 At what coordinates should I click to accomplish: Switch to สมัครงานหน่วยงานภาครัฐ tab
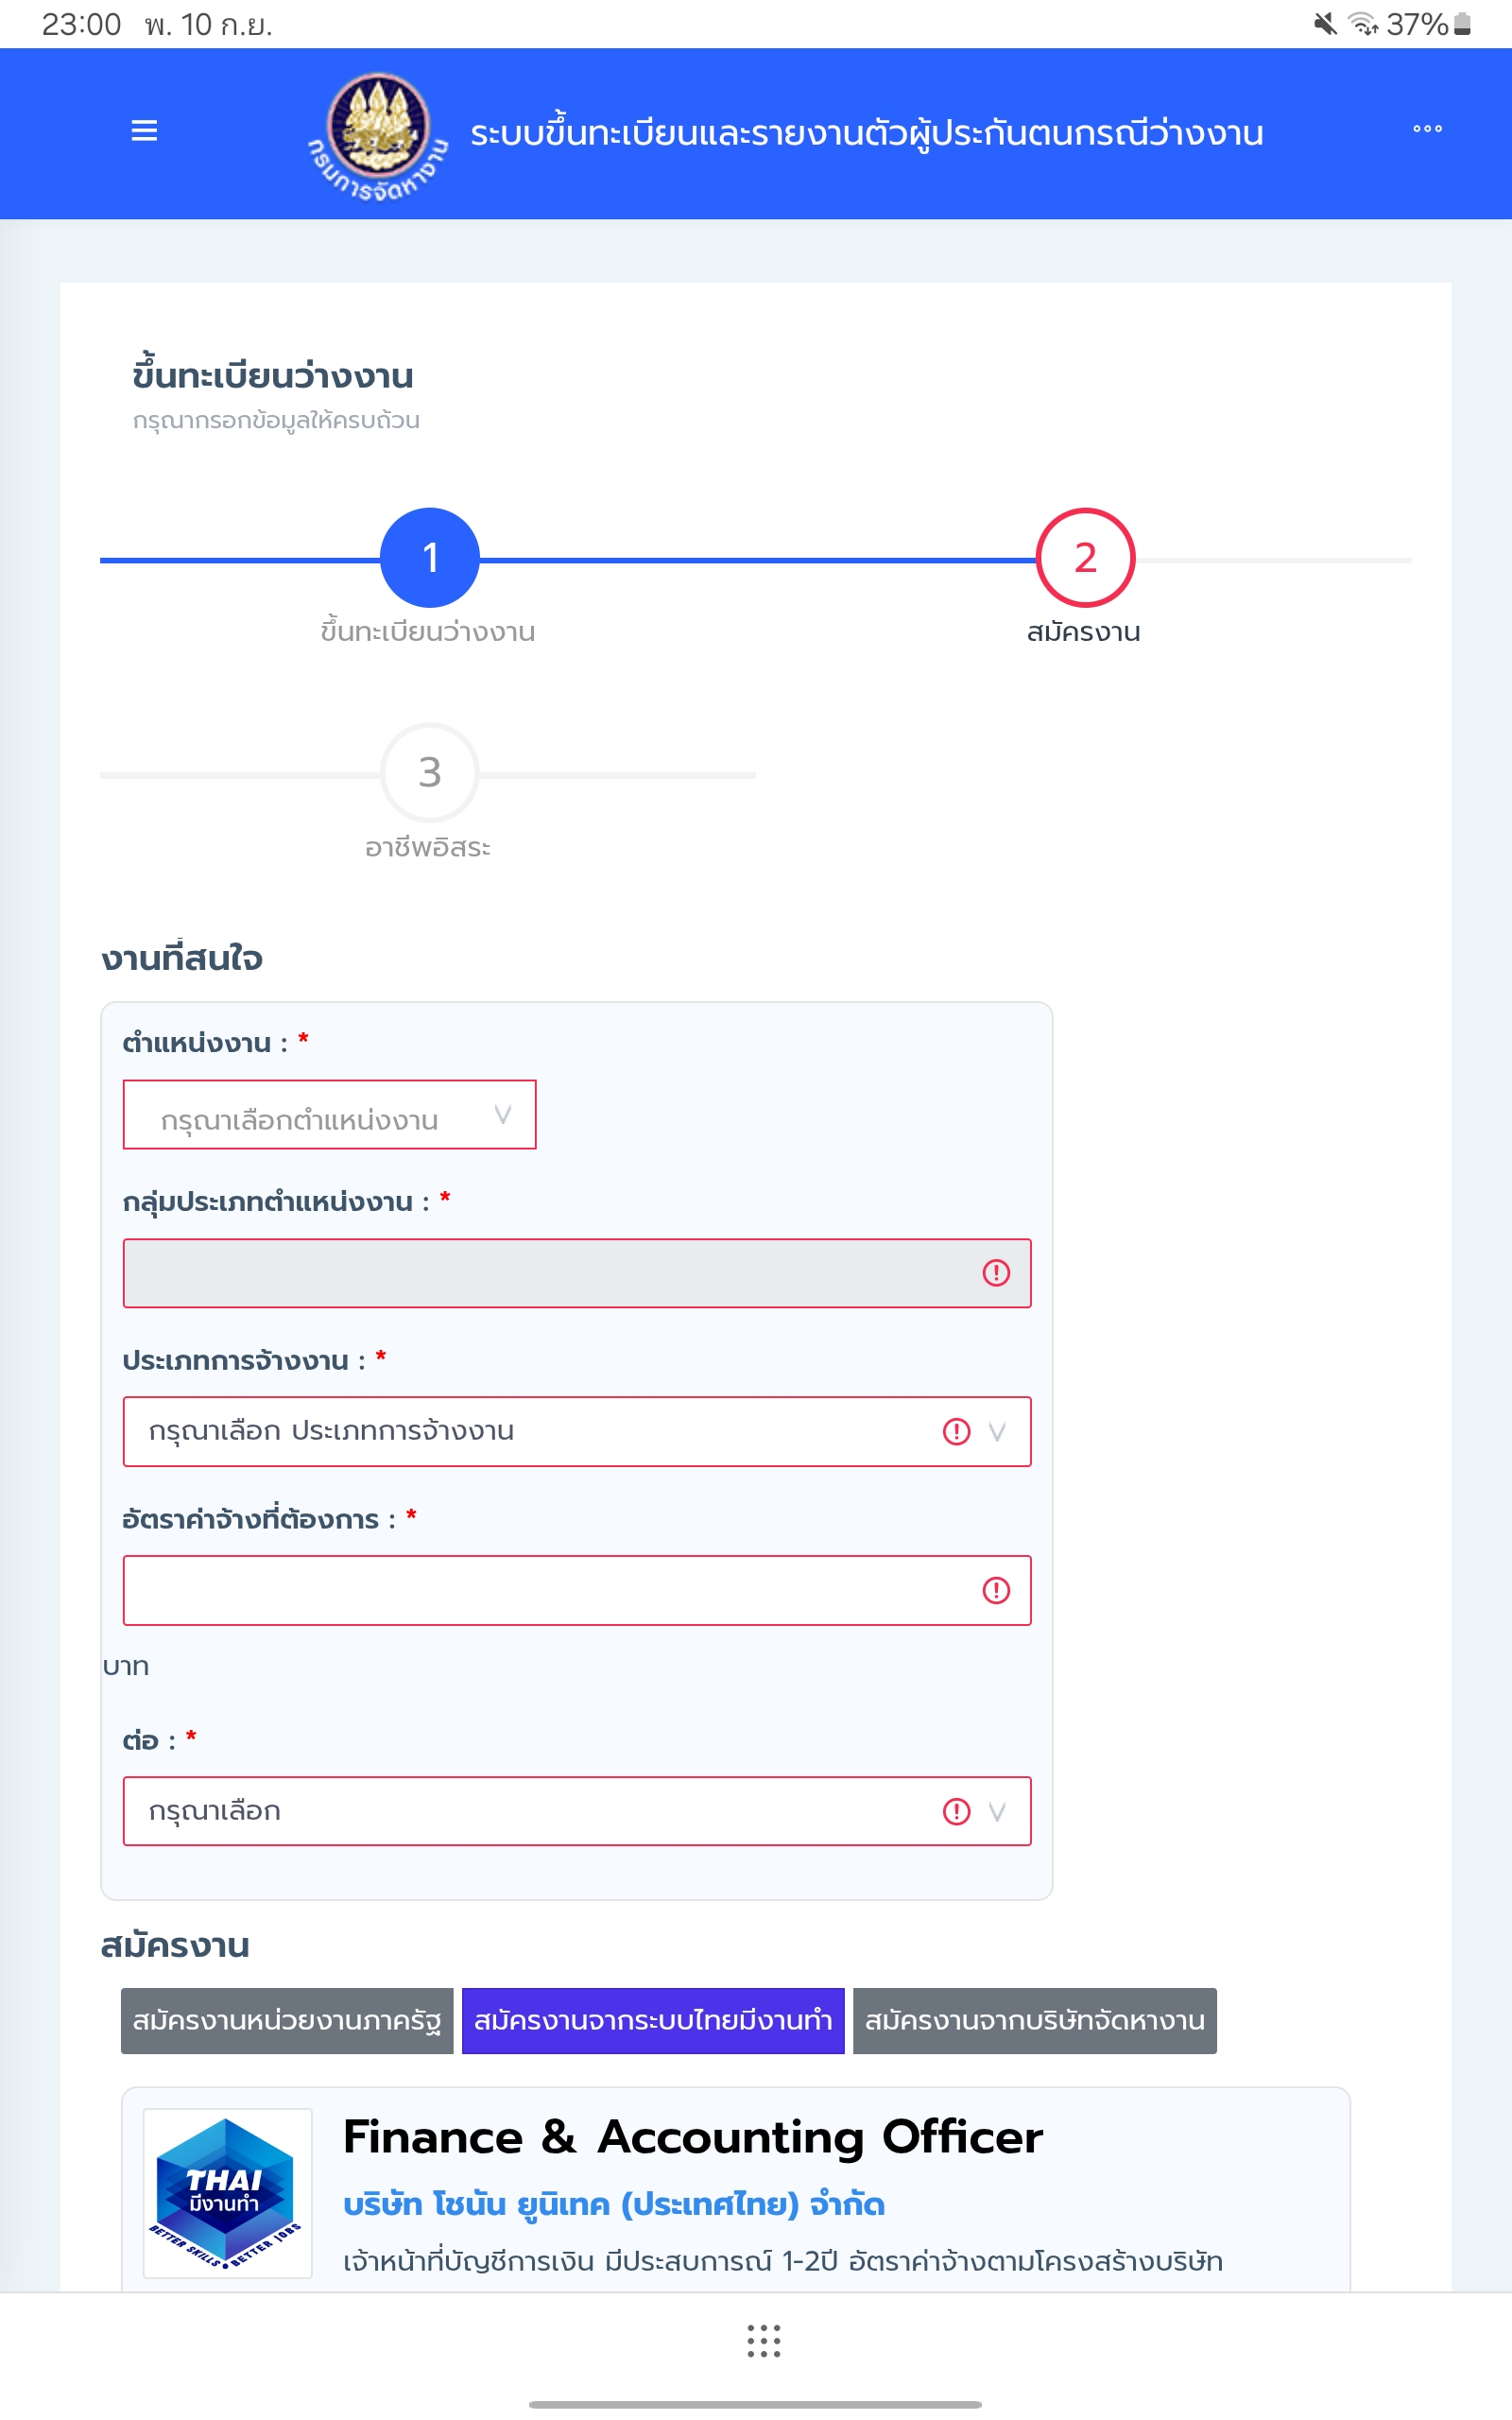point(287,2021)
